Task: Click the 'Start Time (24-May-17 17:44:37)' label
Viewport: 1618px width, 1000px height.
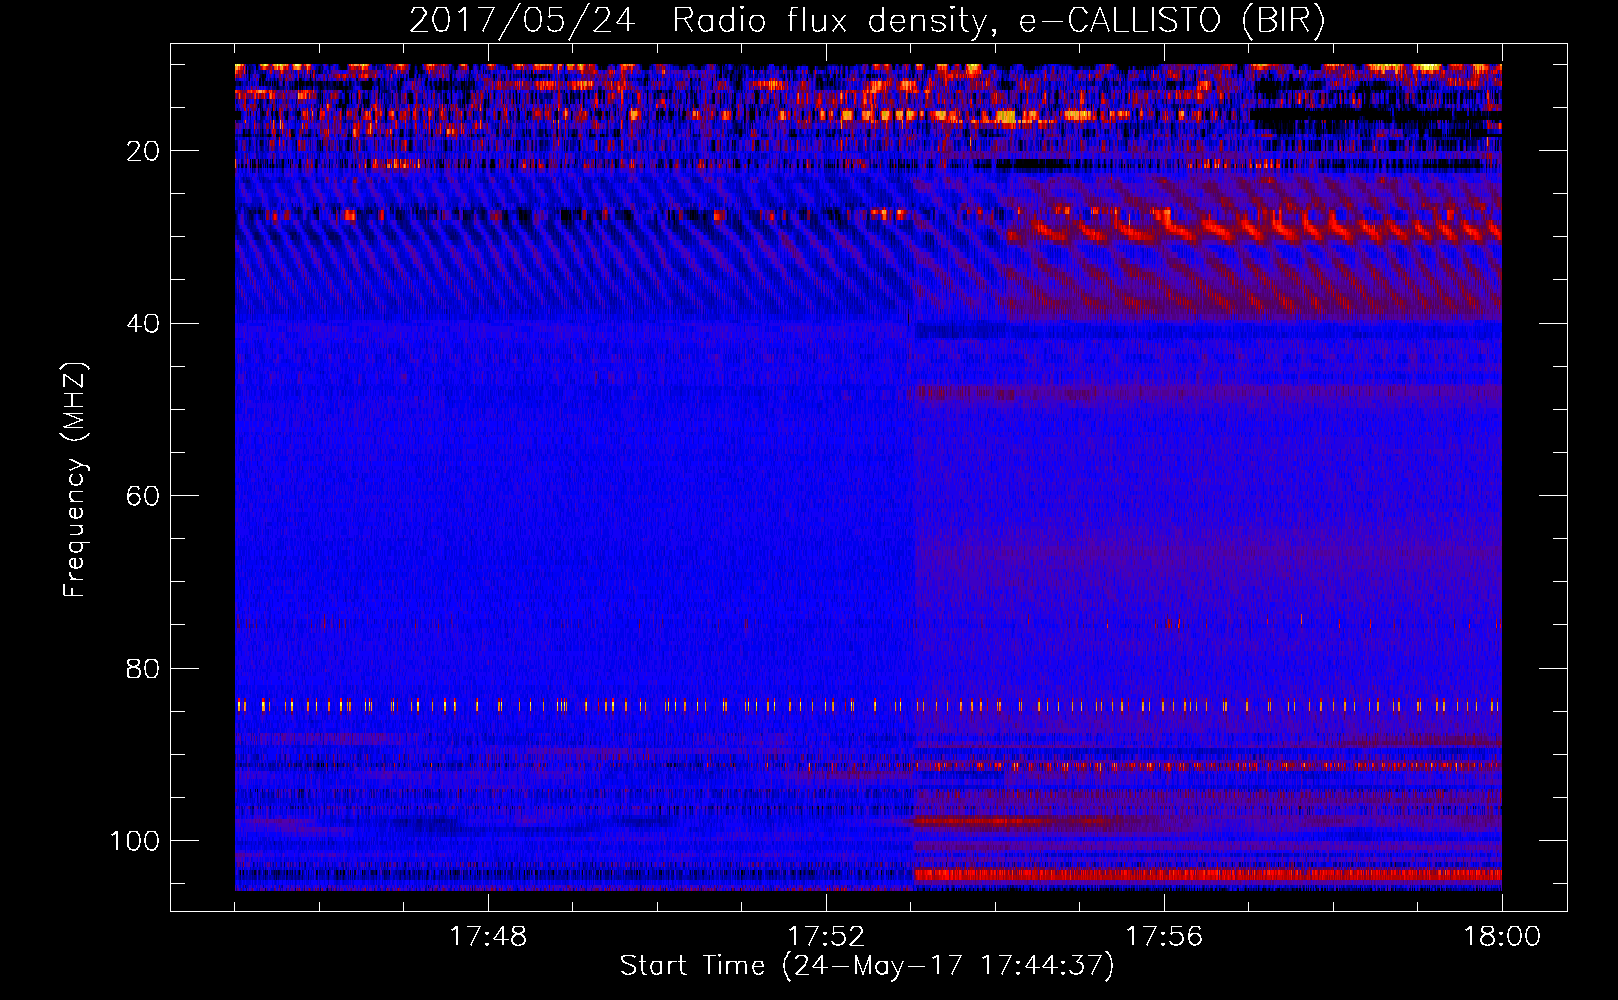Action: coord(867,966)
